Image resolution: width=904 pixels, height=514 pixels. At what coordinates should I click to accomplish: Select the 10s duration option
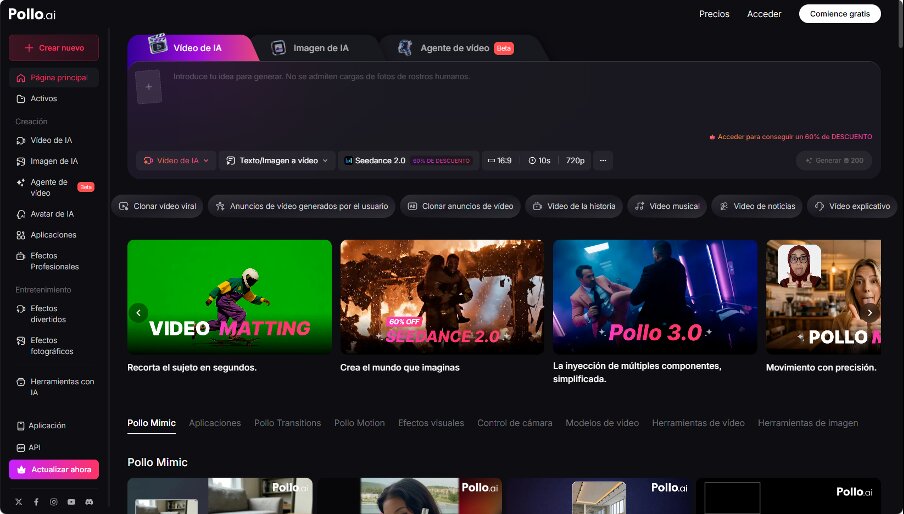click(539, 160)
